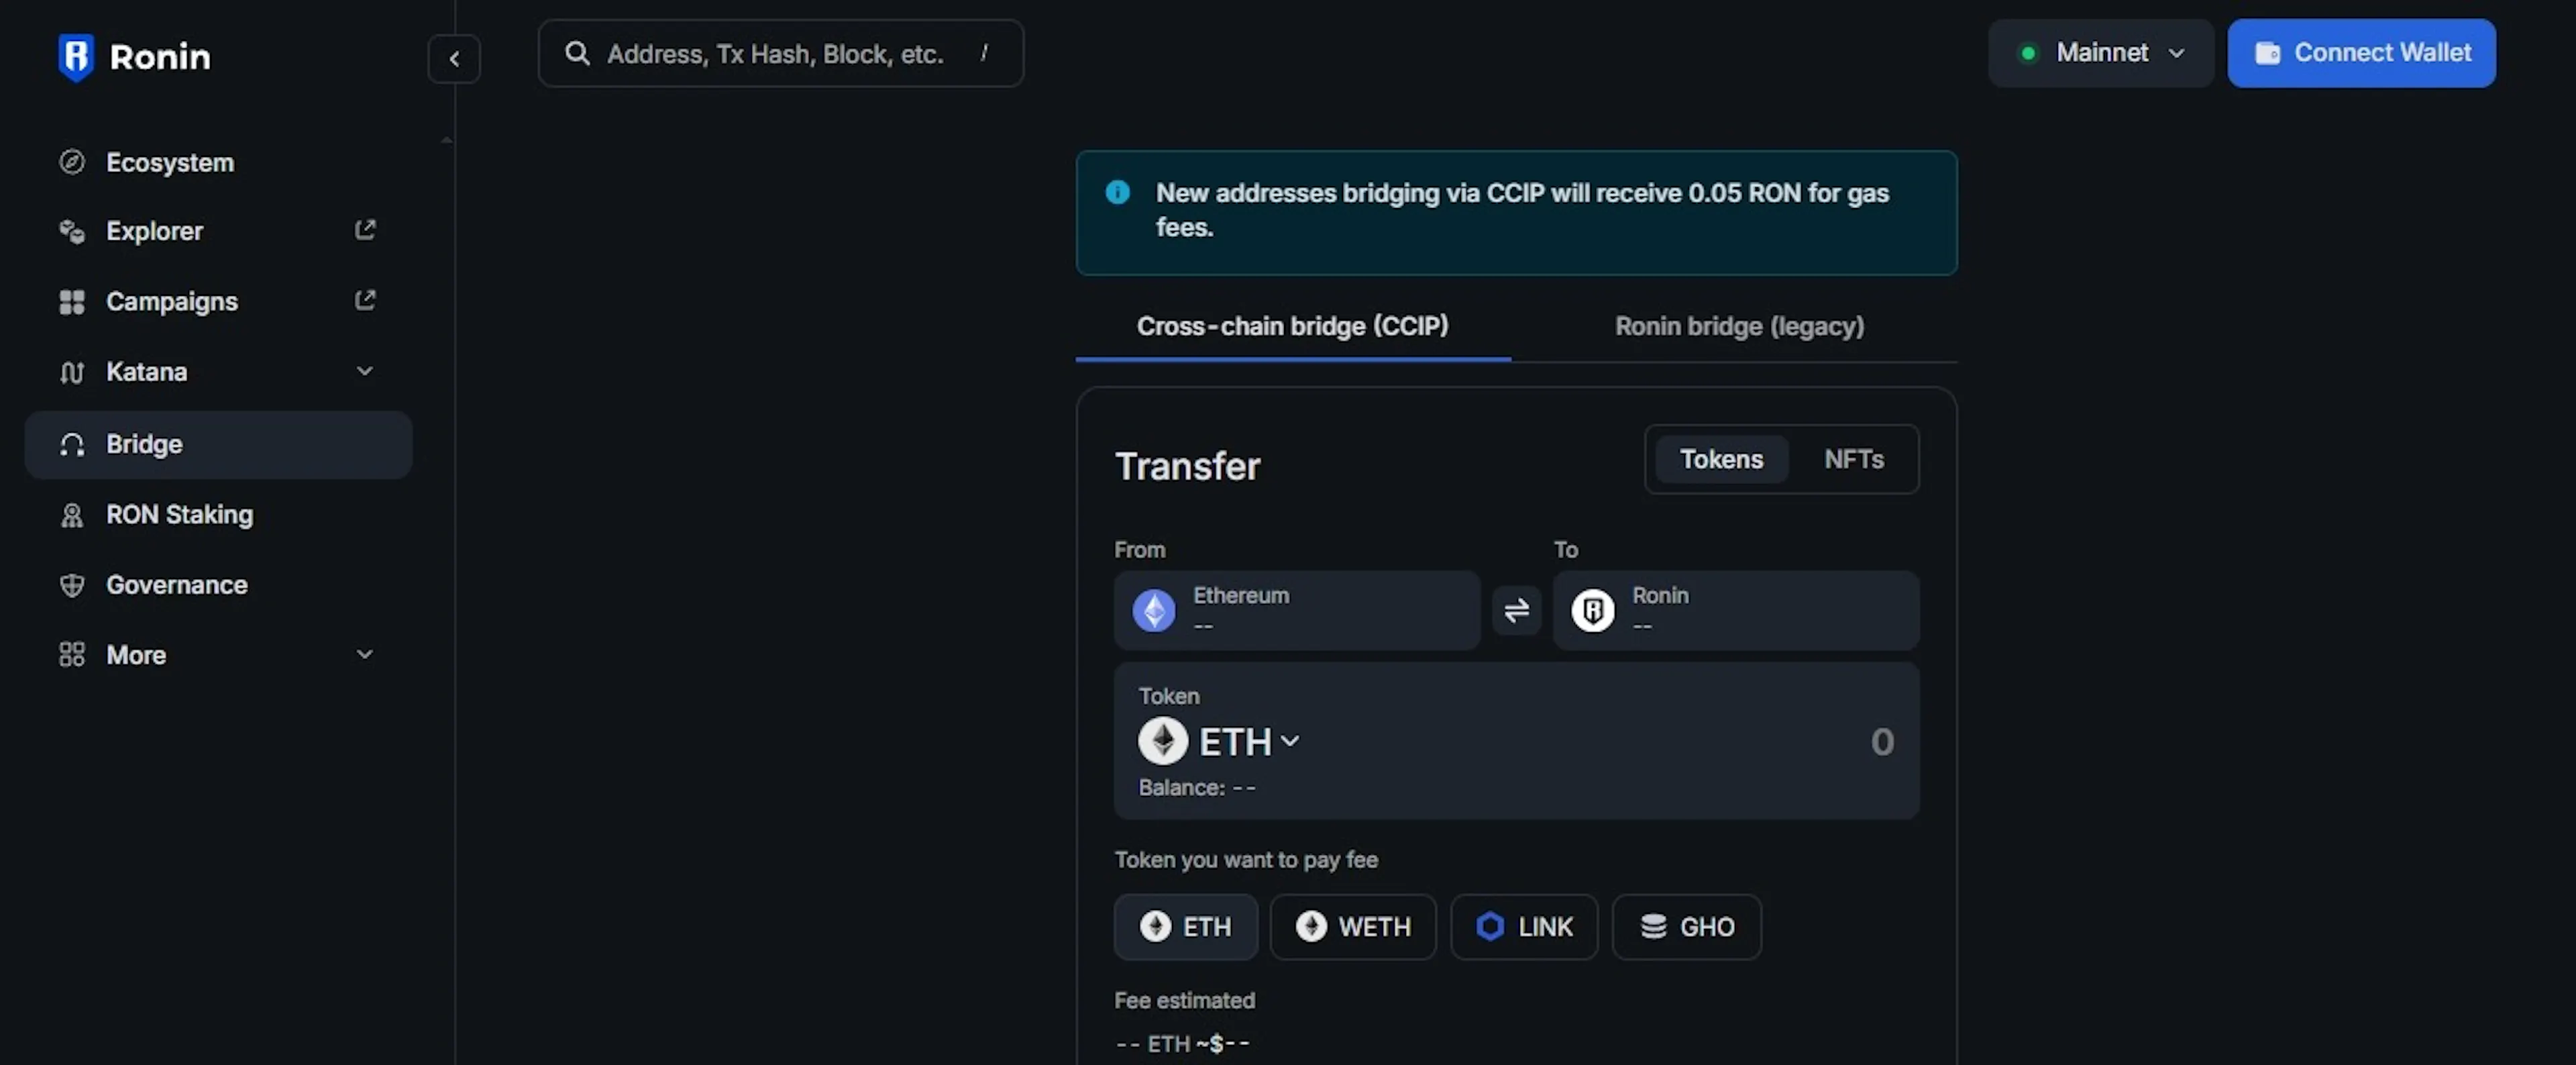The image size is (2576, 1065).
Task: Click the Governance shield icon
Action: 72,585
